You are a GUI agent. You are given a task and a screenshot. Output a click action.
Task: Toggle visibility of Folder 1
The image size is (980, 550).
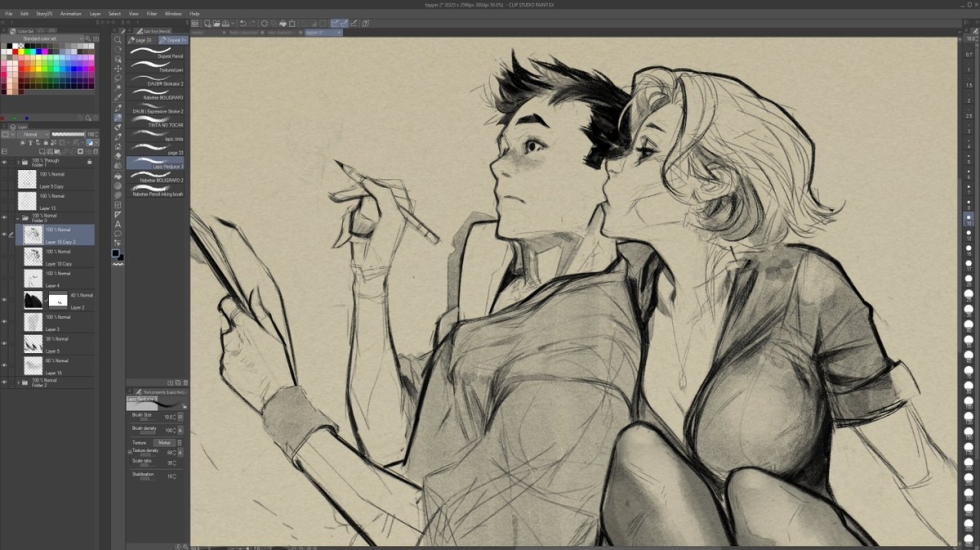4,162
